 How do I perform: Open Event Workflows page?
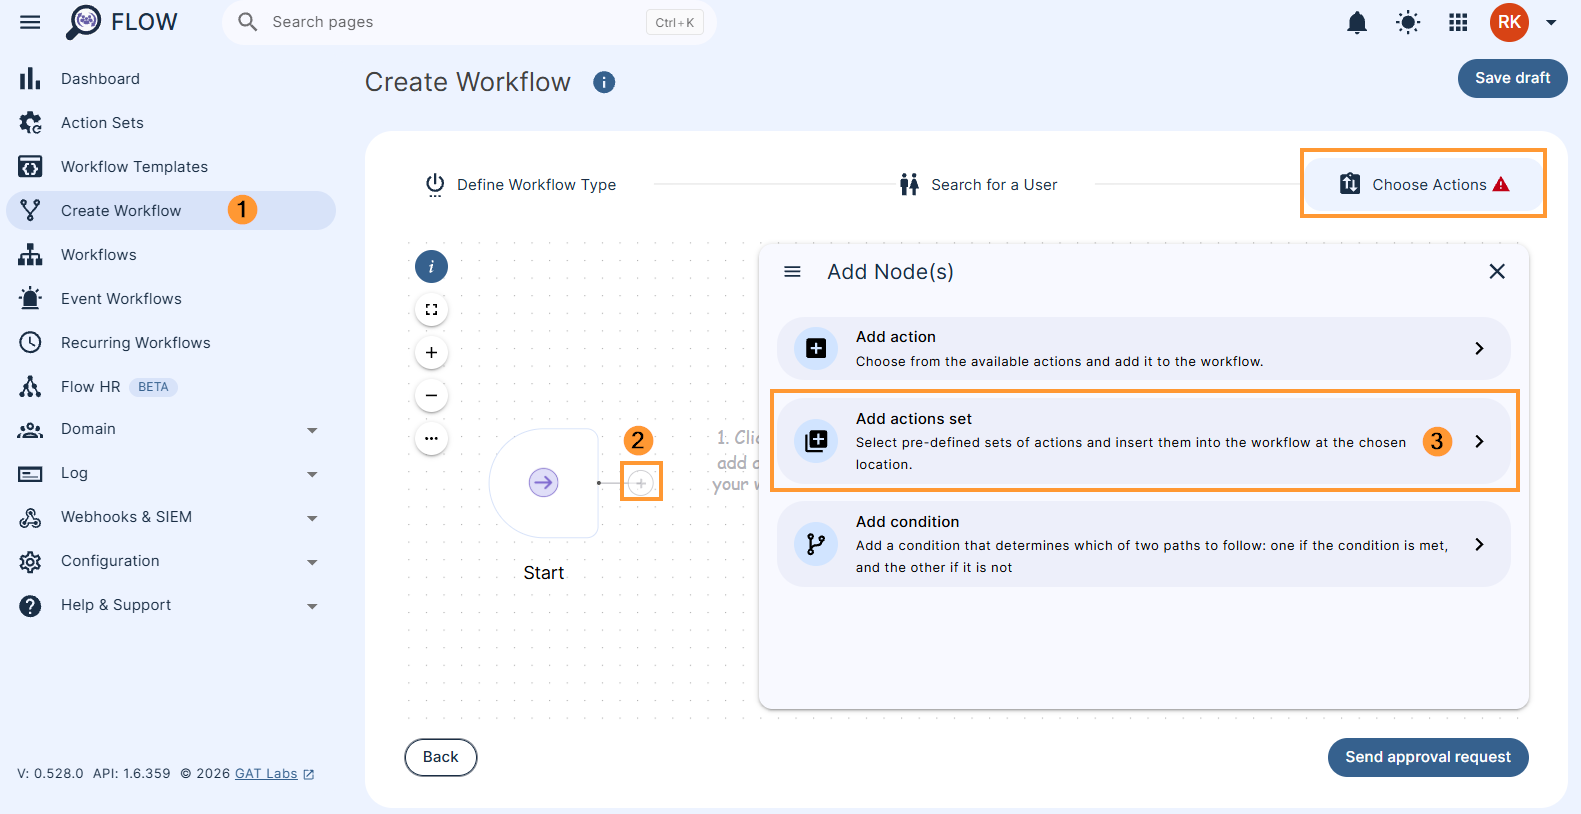[x=171, y=299]
